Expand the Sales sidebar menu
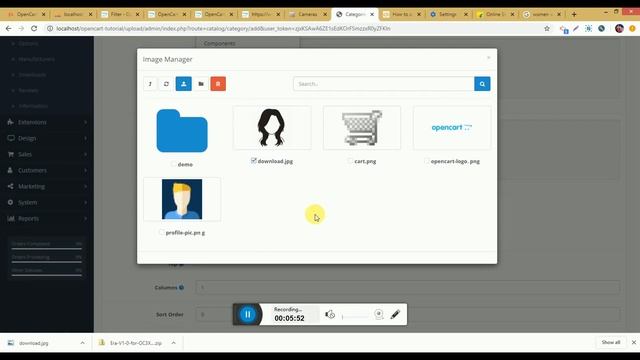 coord(47,154)
